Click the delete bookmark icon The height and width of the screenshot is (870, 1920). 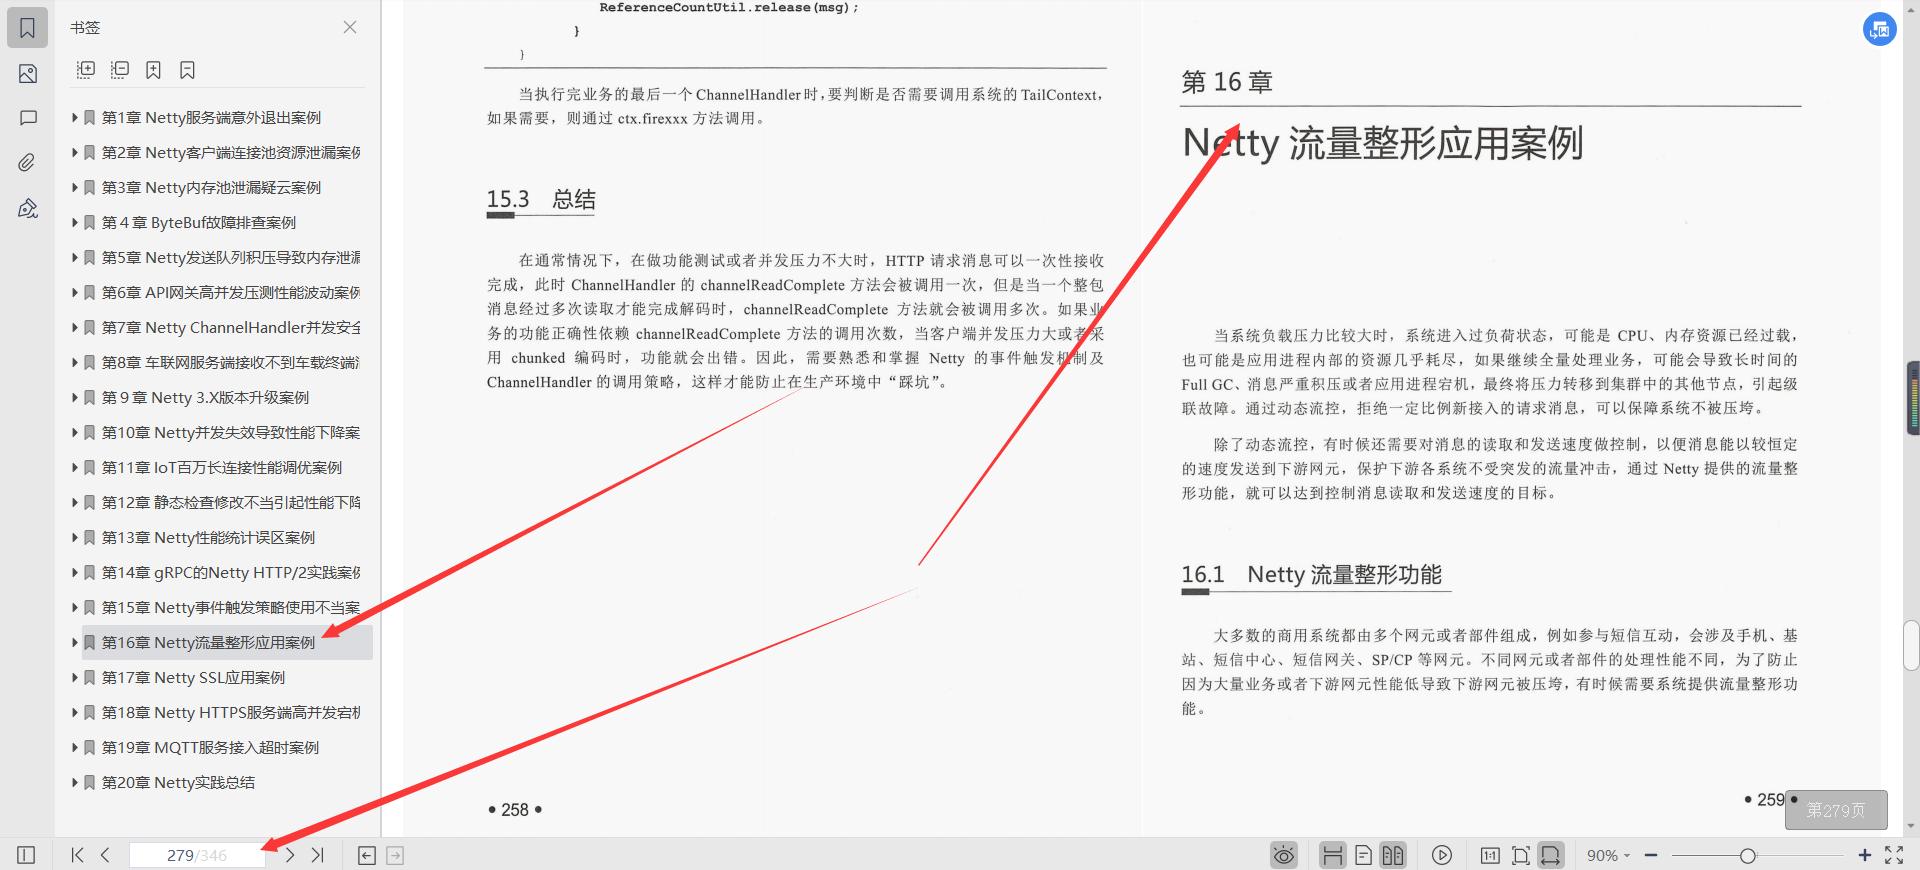pyautogui.click(x=187, y=70)
